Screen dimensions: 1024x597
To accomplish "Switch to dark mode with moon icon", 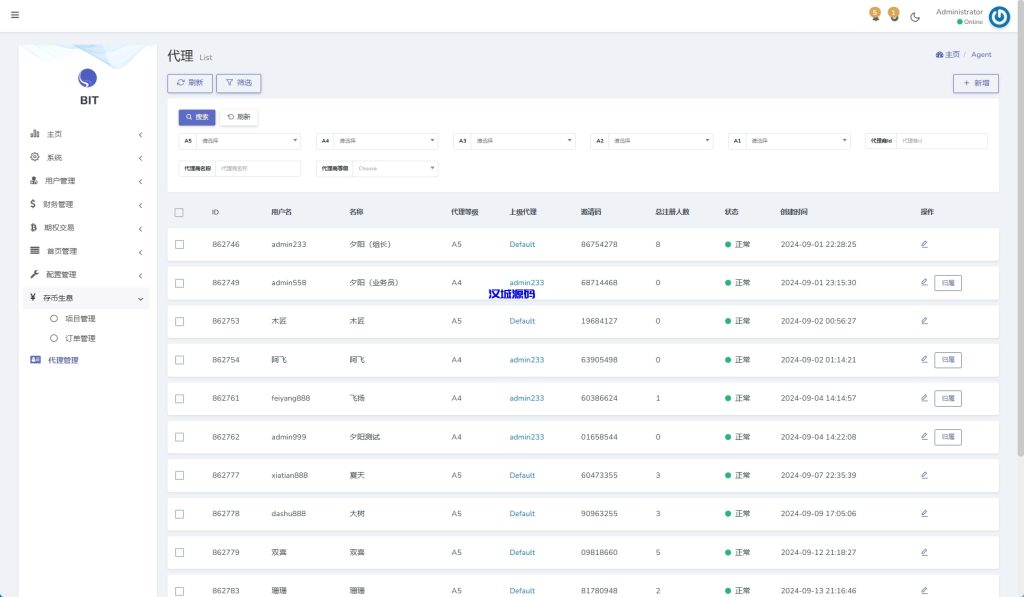I will tap(915, 17).
